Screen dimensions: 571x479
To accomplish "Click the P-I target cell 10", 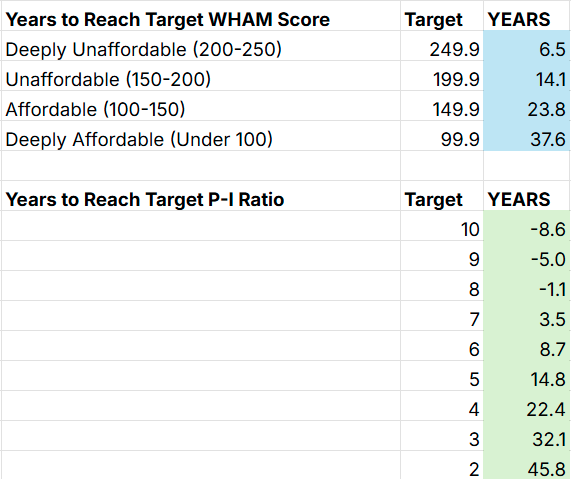I will click(442, 226).
